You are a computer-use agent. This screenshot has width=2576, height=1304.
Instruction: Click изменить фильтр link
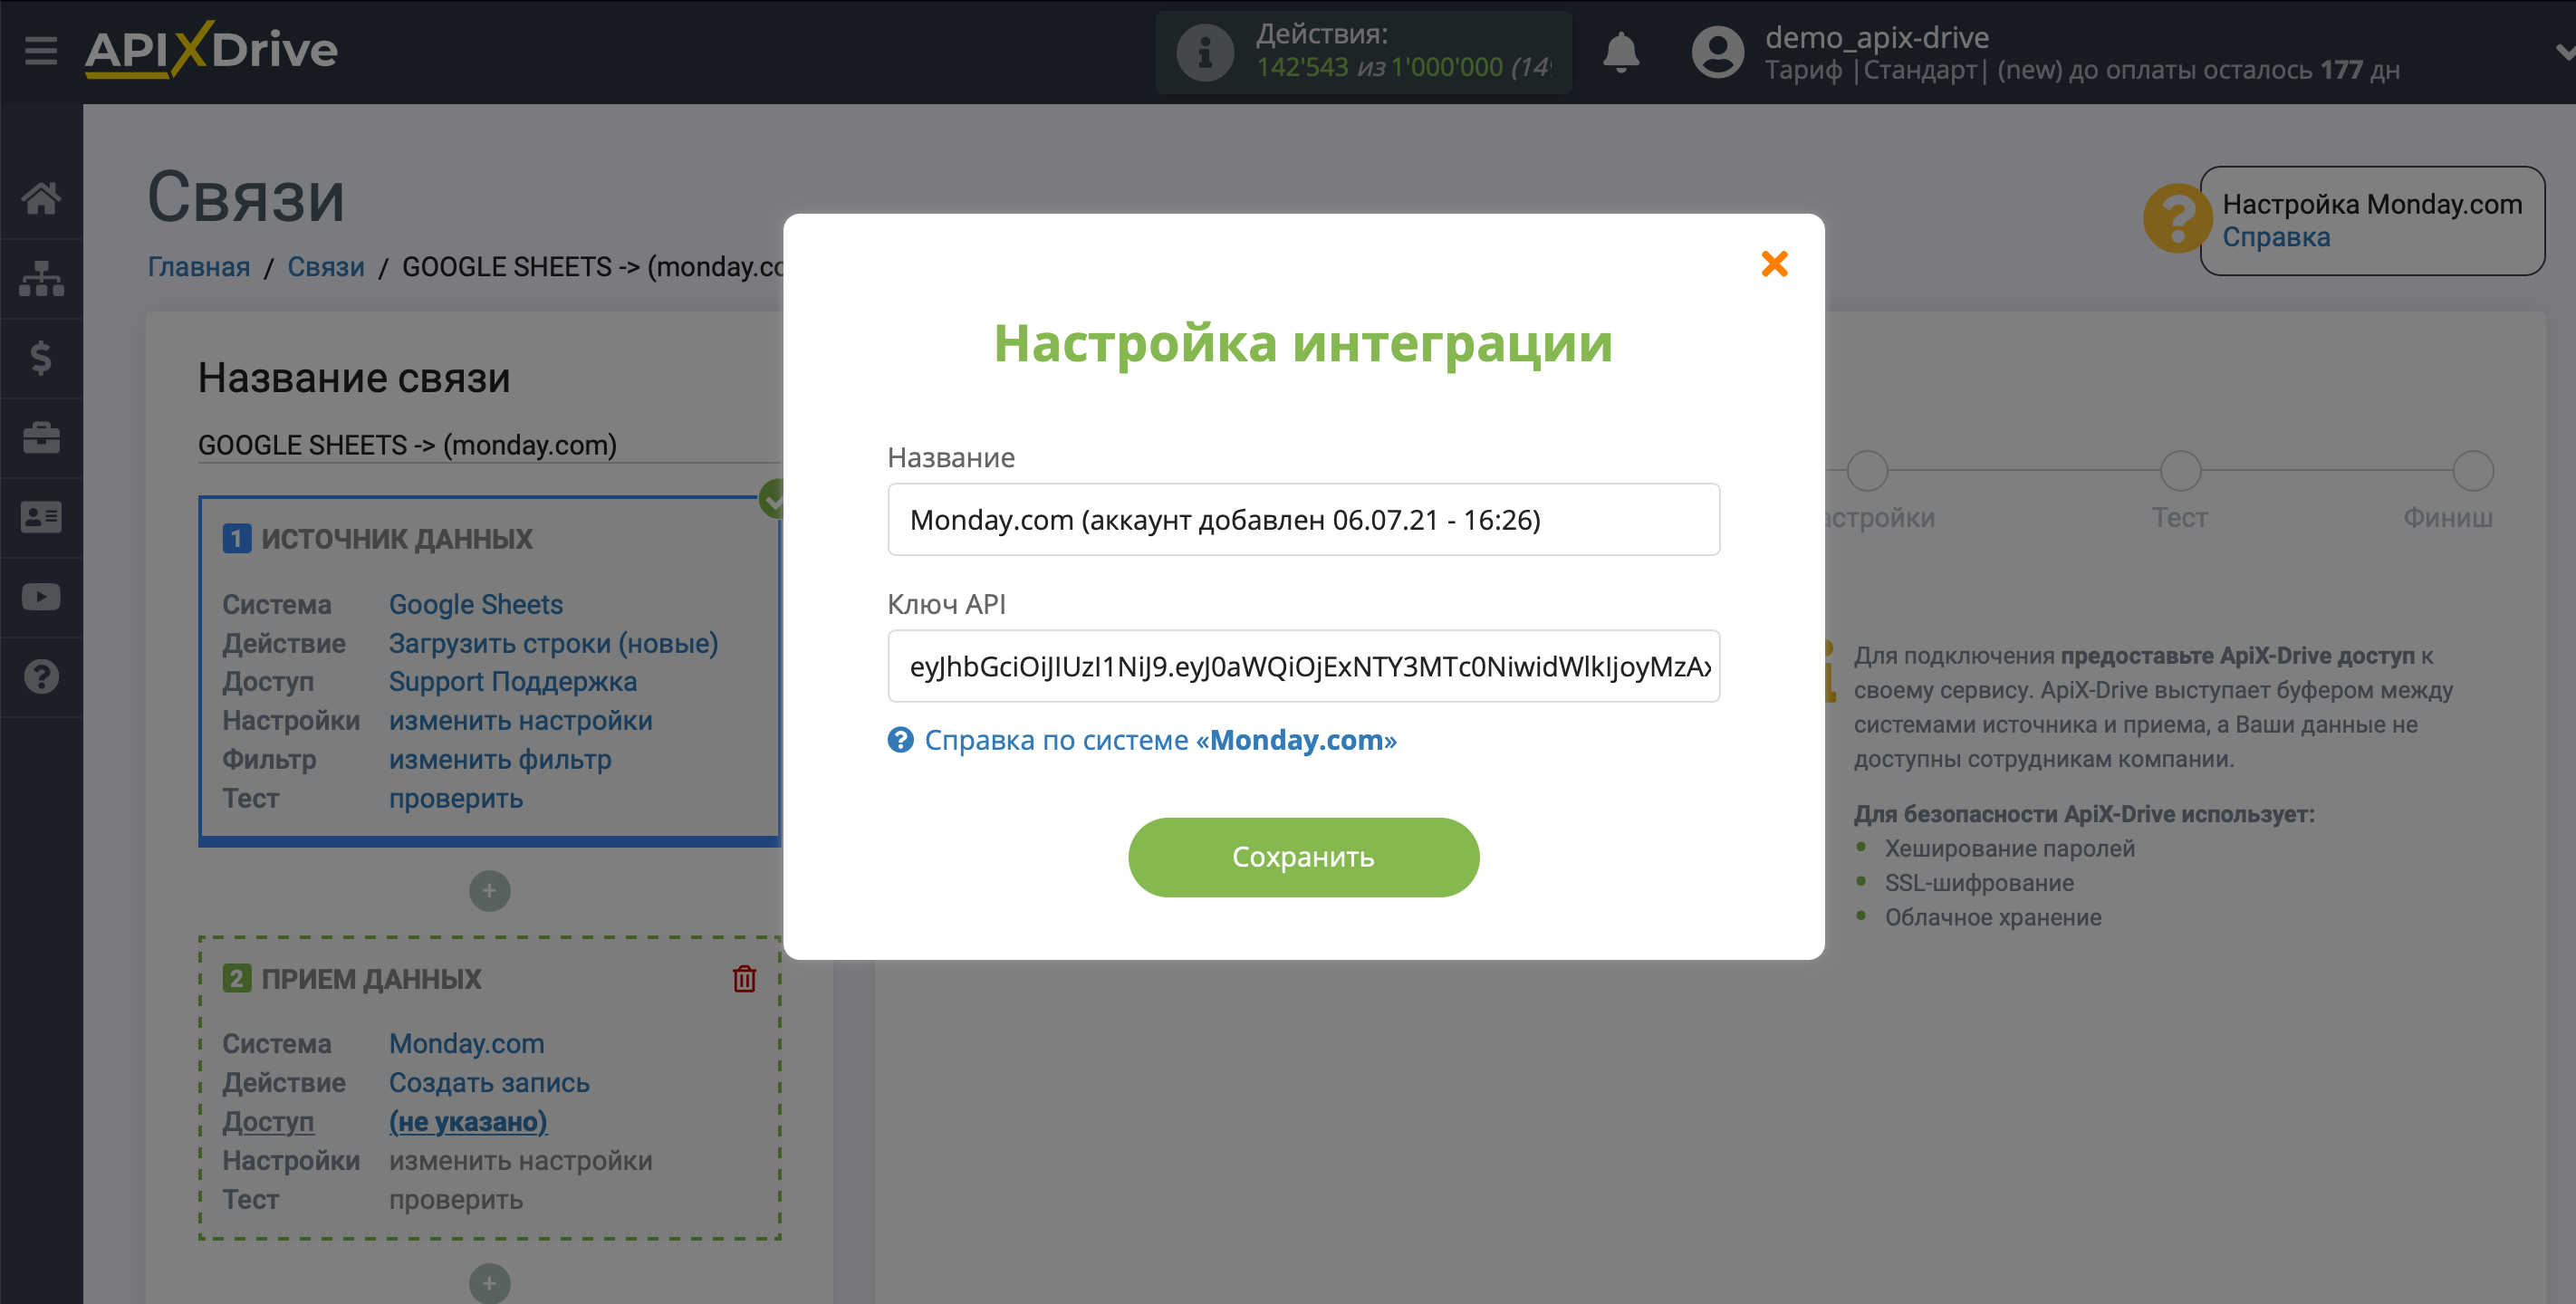click(x=500, y=760)
